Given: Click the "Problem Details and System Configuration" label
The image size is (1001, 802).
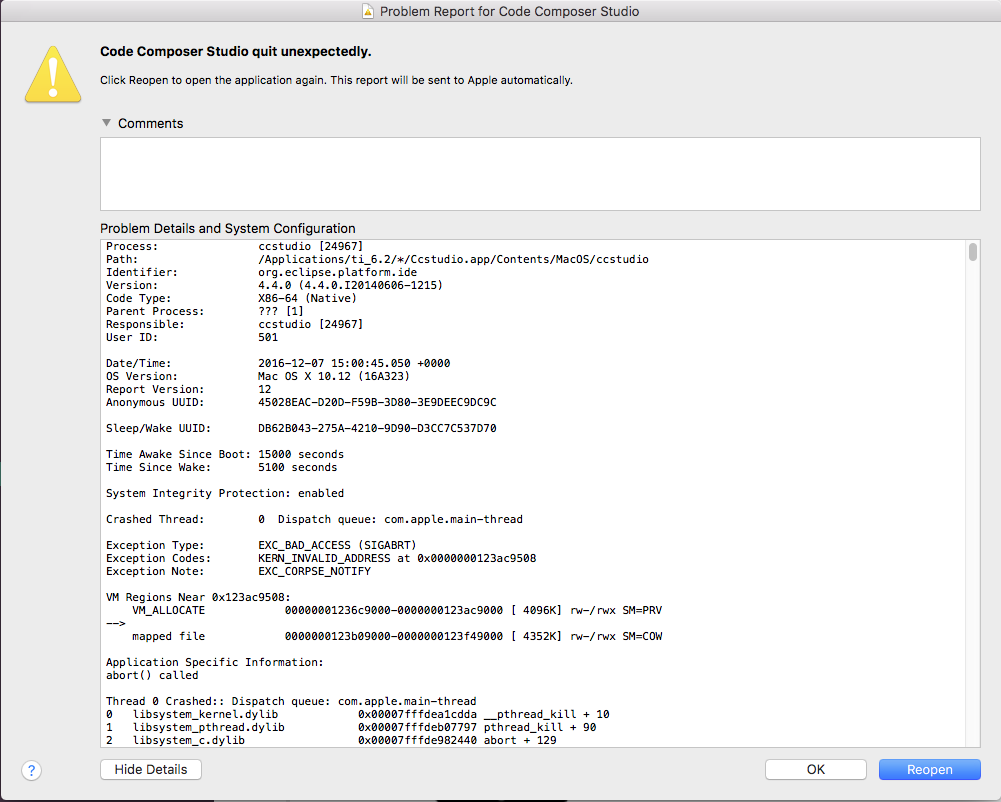Looking at the screenshot, I should point(227,228).
